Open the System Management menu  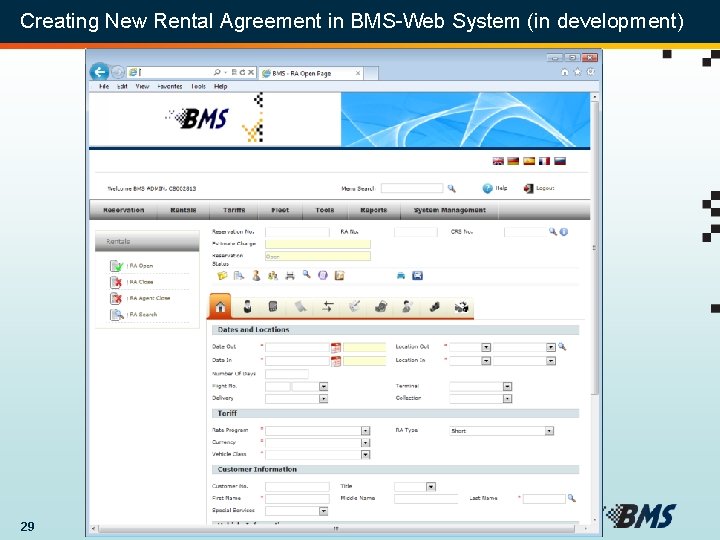click(450, 210)
